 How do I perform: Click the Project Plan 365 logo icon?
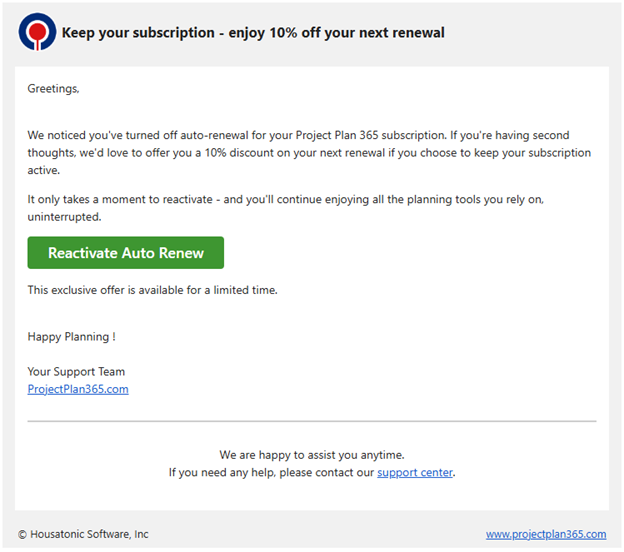point(37,32)
